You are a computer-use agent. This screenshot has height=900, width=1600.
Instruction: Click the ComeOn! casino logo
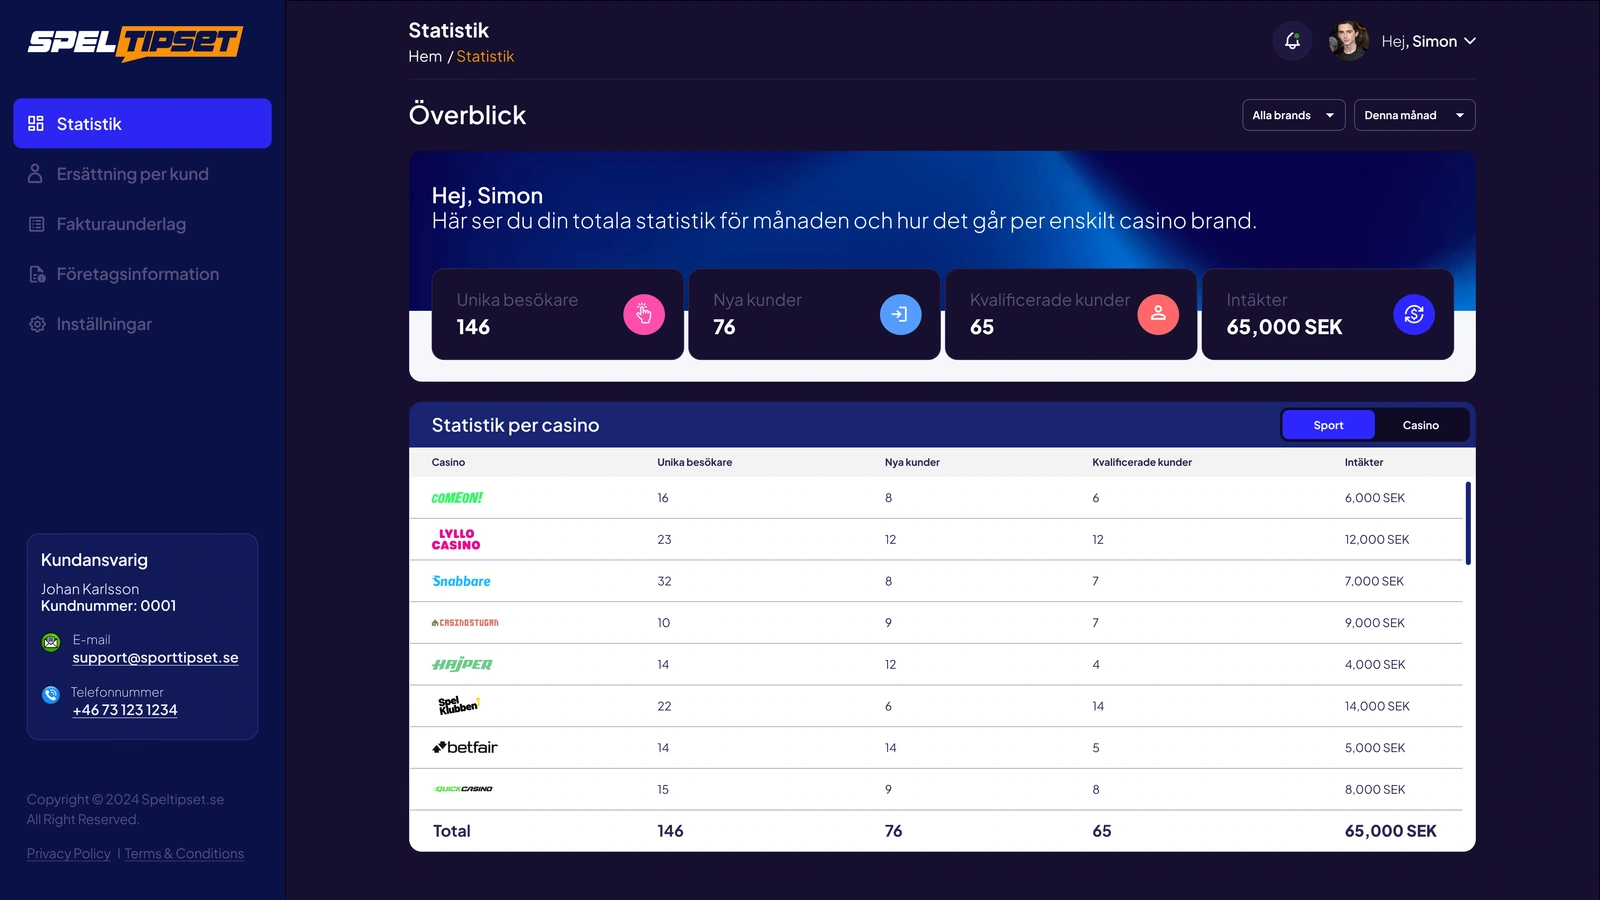pos(457,497)
